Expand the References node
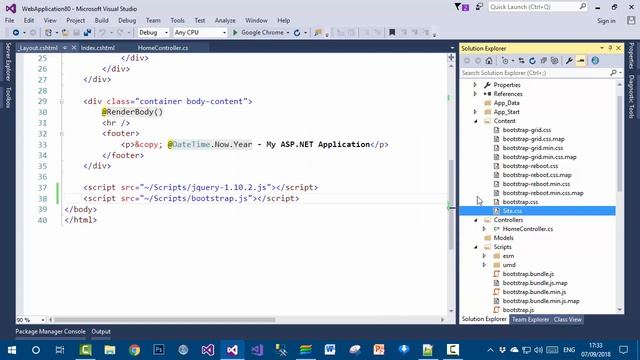 pos(475,94)
